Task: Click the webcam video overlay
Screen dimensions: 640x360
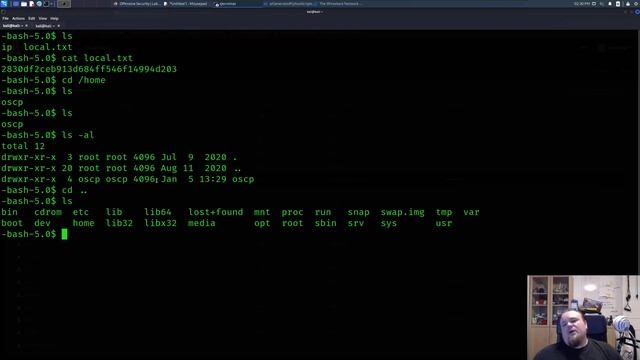Action: [583, 318]
